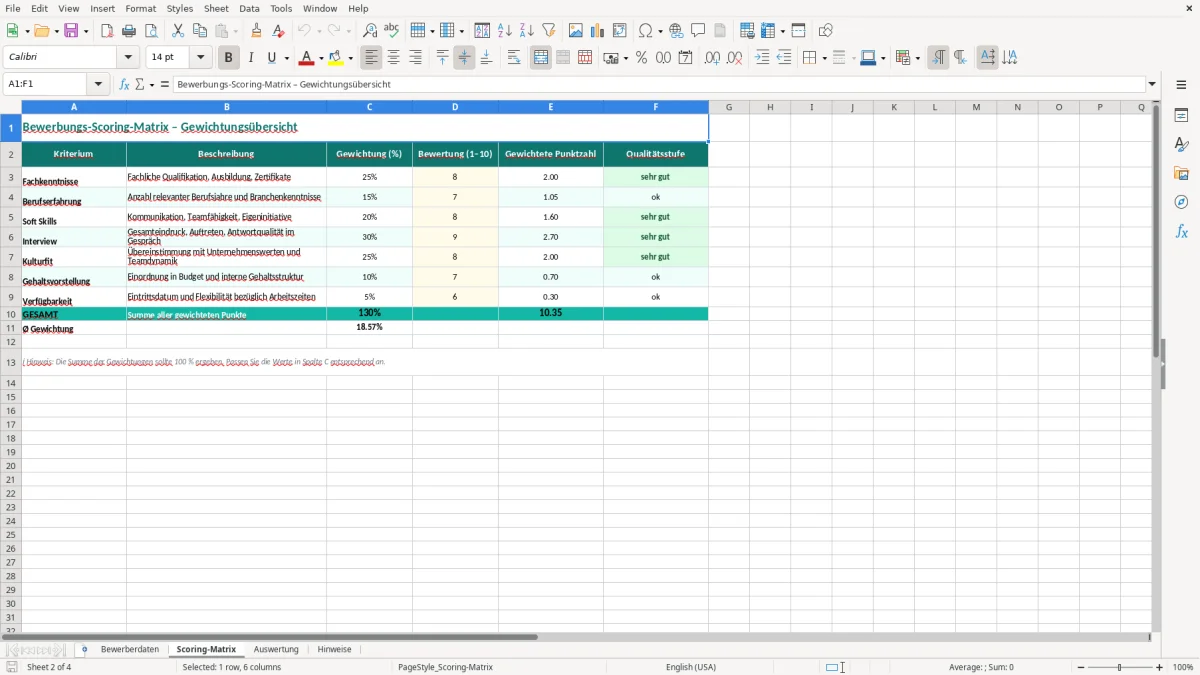This screenshot has height=675, width=1200.
Task: Apply the yellow Background Color swatch
Action: (x=337, y=58)
